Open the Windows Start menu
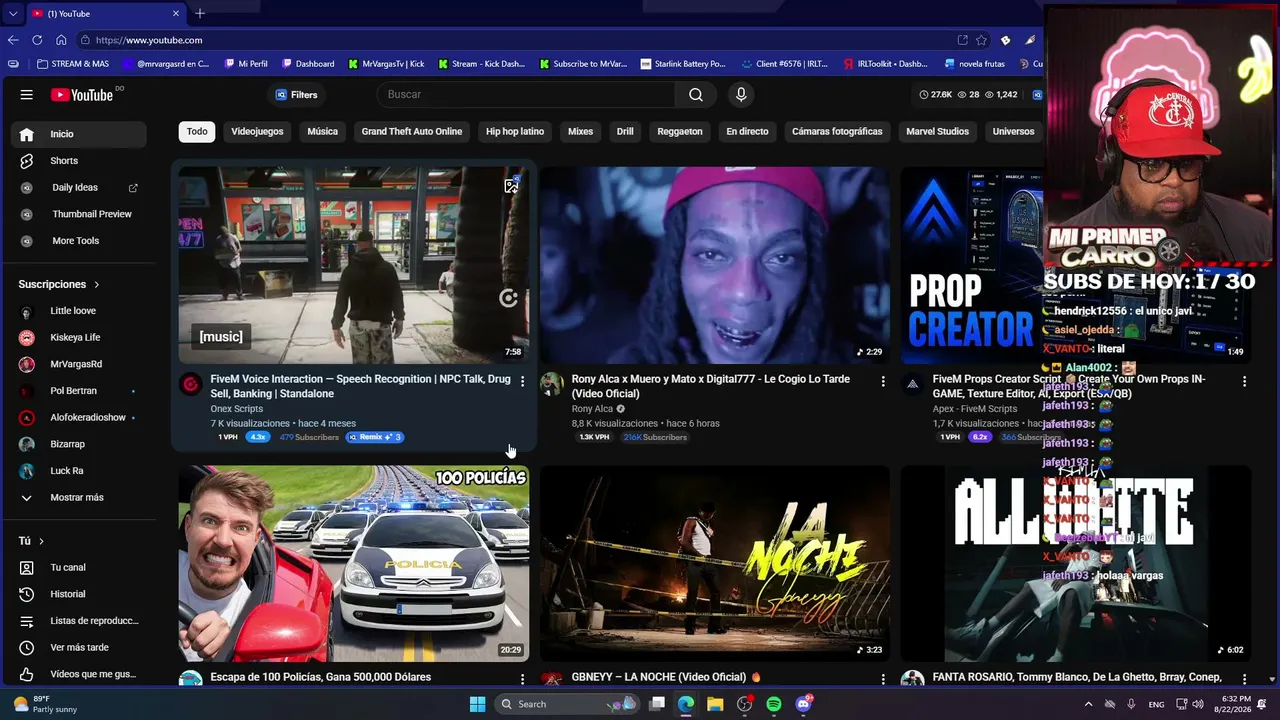1280x720 pixels. click(477, 704)
